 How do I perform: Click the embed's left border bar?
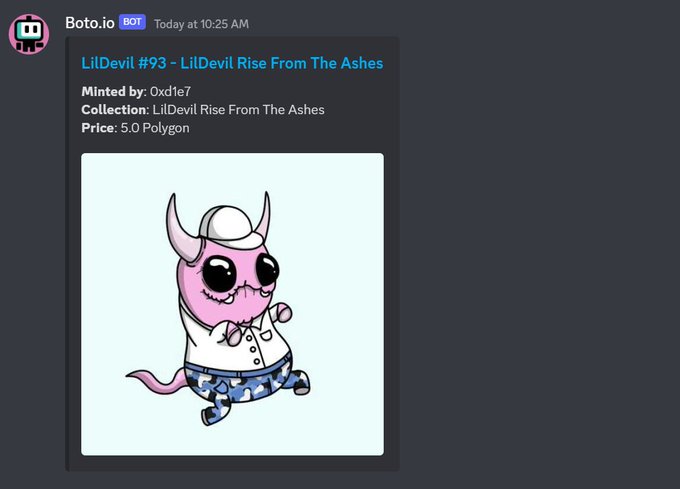coord(67,254)
